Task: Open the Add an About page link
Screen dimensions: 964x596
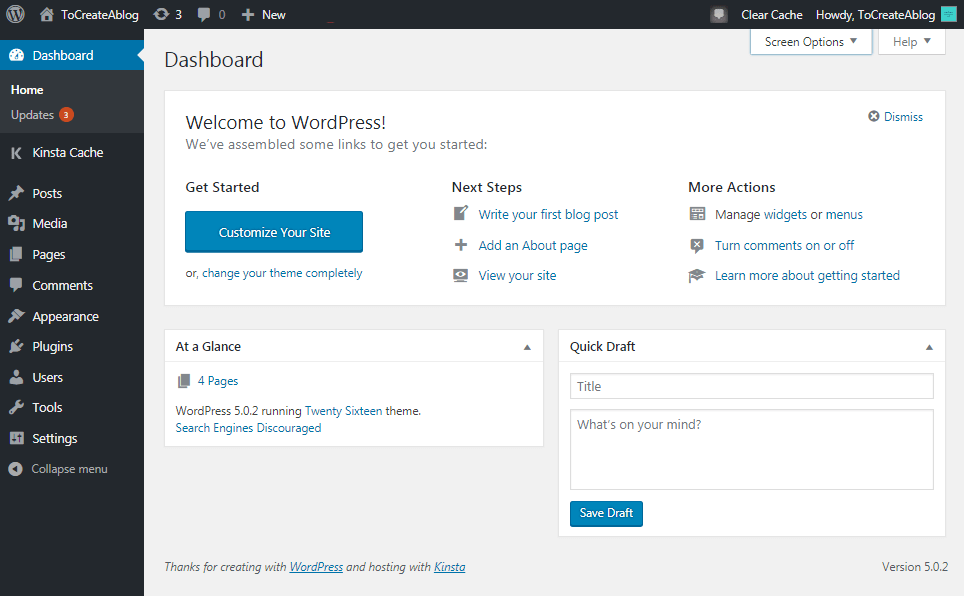Action: click(x=533, y=246)
